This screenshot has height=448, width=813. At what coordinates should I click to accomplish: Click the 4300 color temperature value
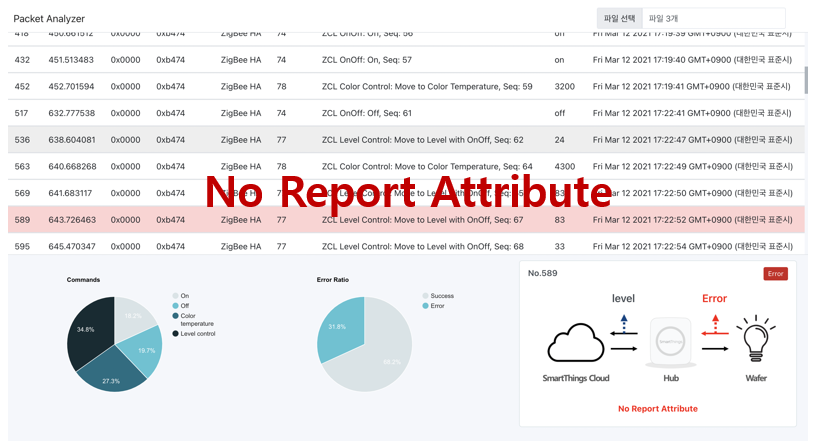point(565,166)
